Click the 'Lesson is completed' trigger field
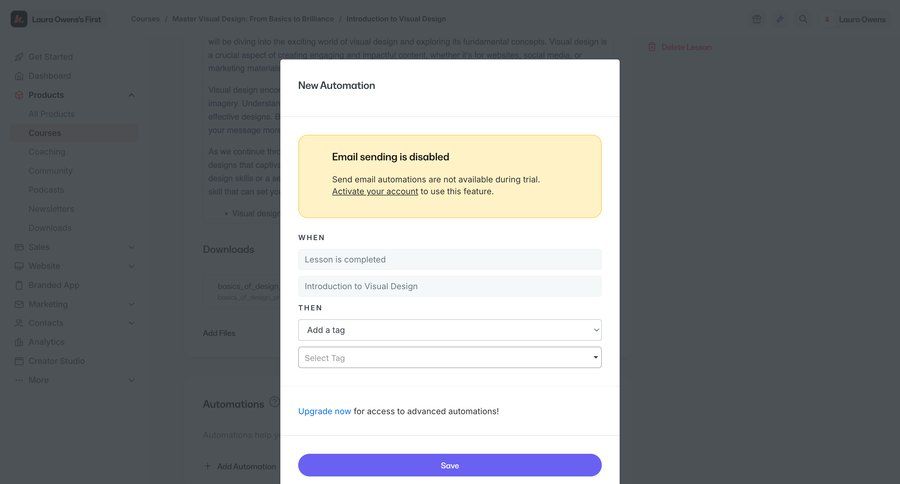The width and height of the screenshot is (900, 484). (x=449, y=259)
